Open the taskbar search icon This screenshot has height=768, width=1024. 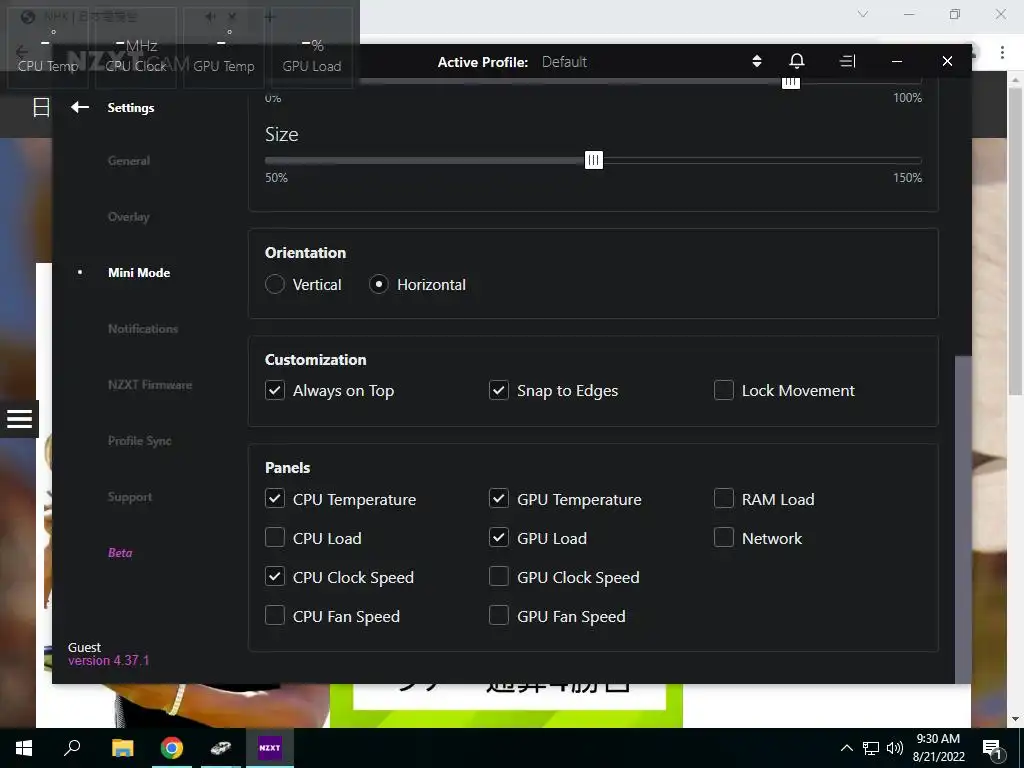click(x=72, y=748)
